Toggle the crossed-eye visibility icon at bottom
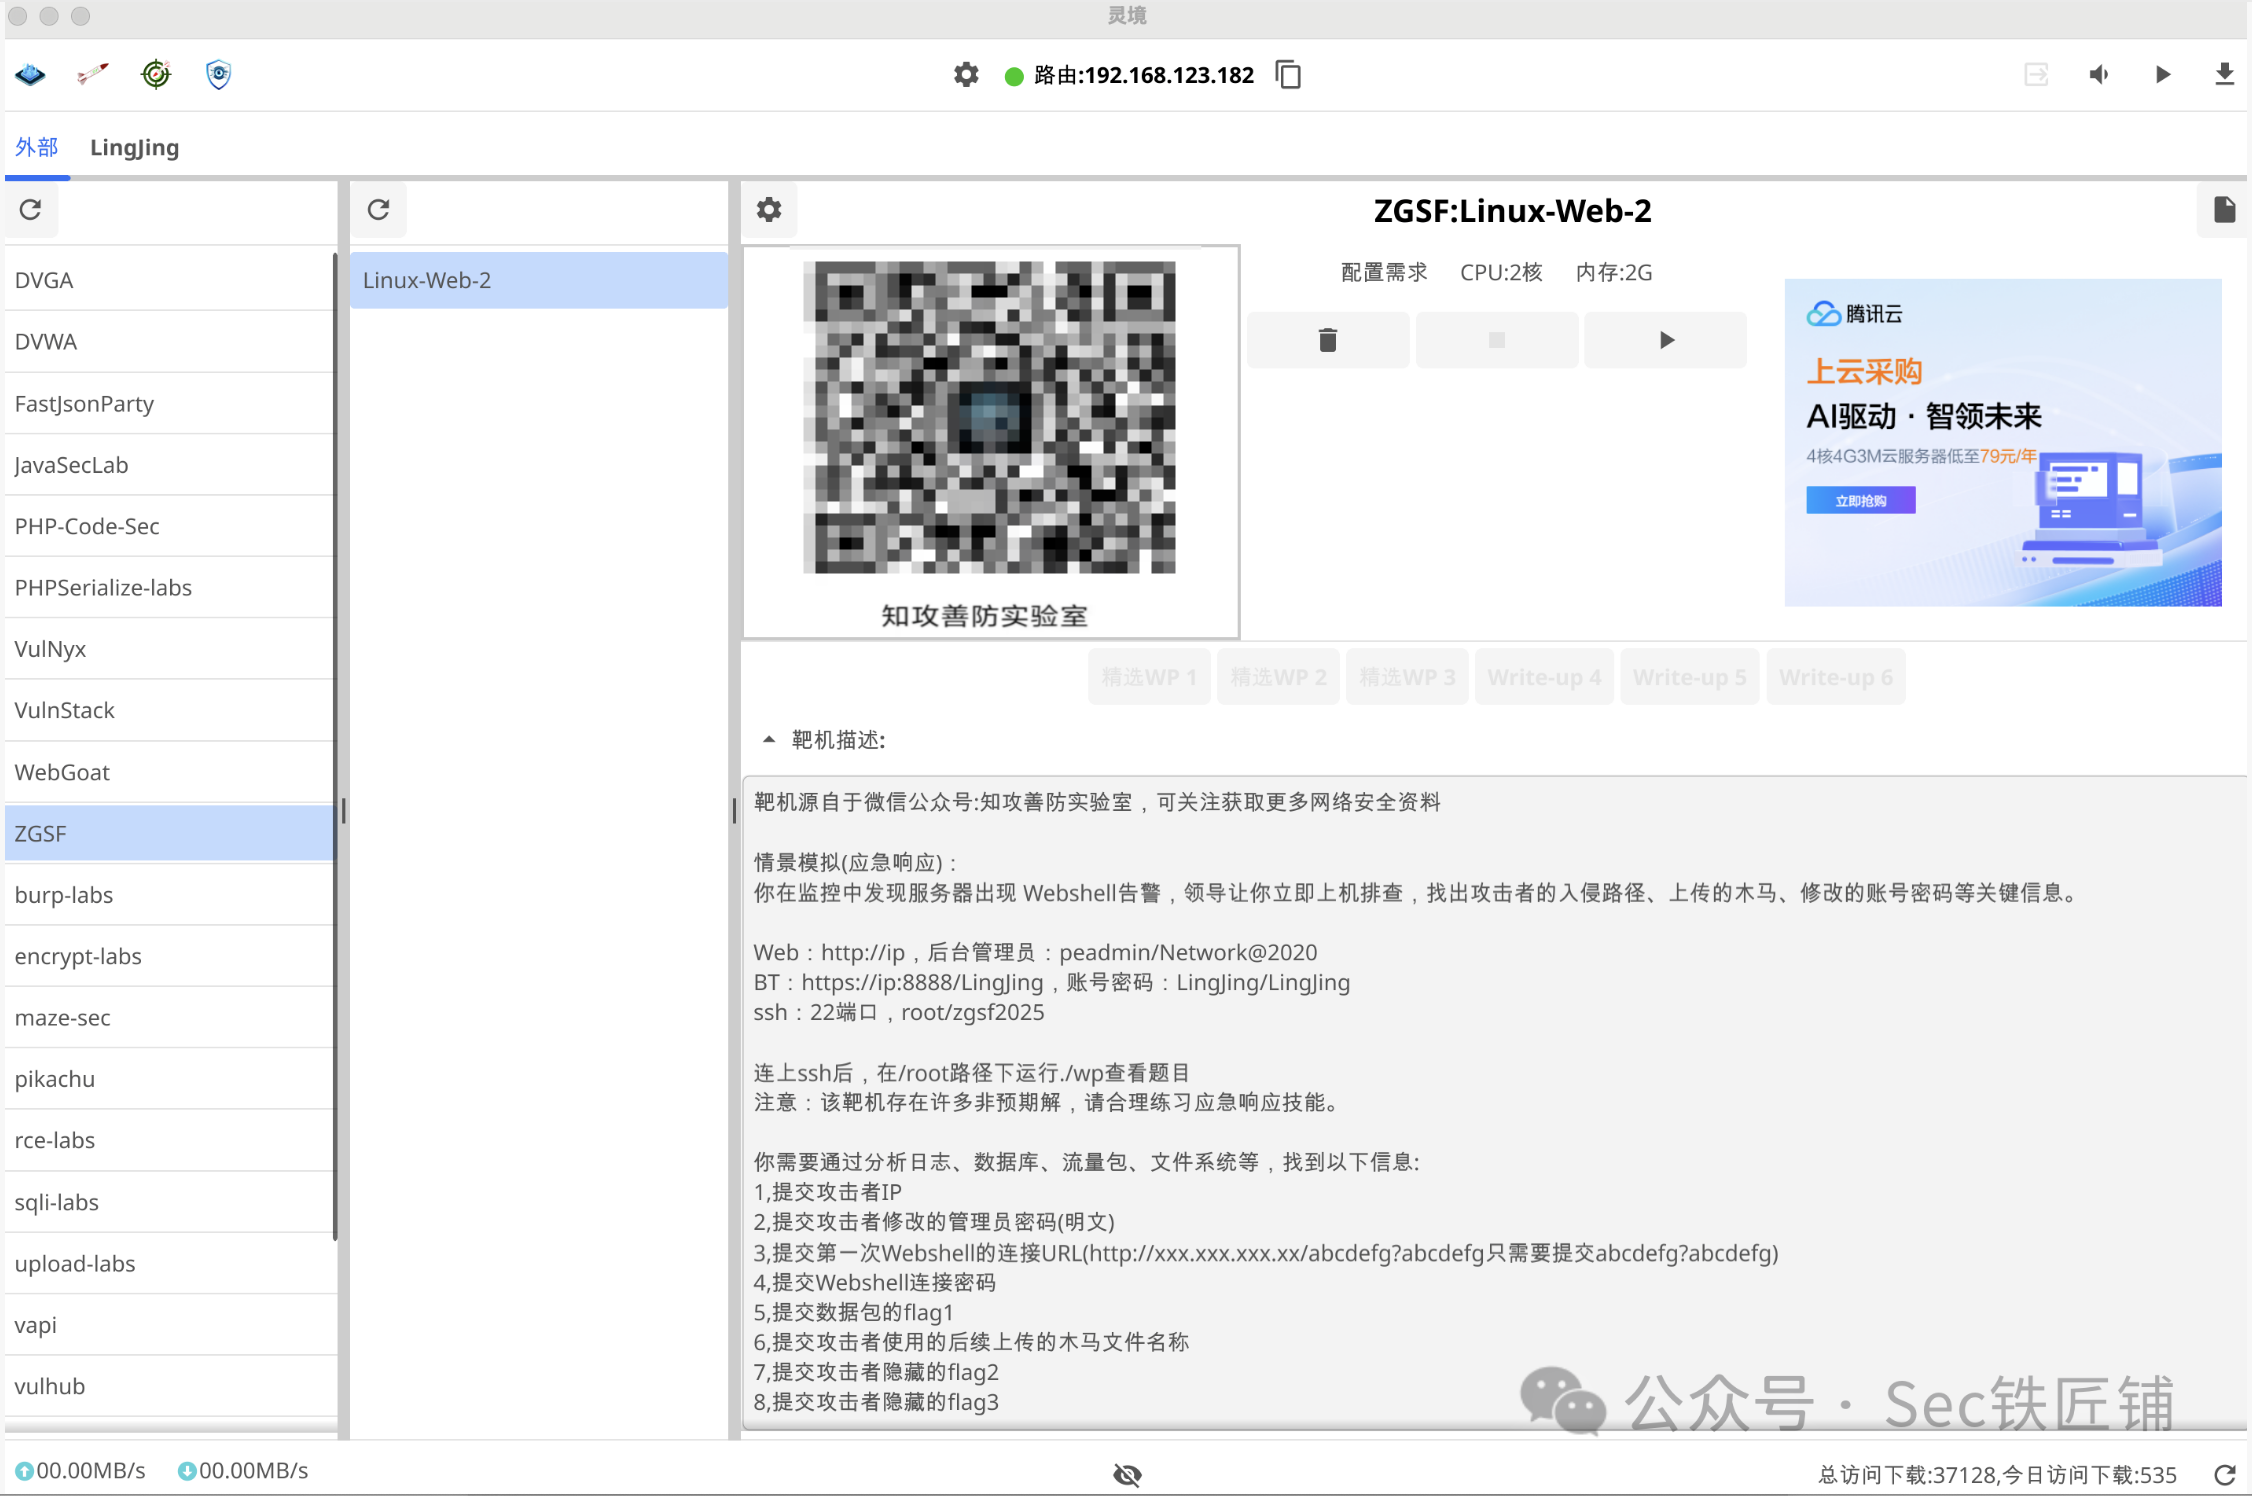2252x1496 pixels. click(x=1127, y=1474)
